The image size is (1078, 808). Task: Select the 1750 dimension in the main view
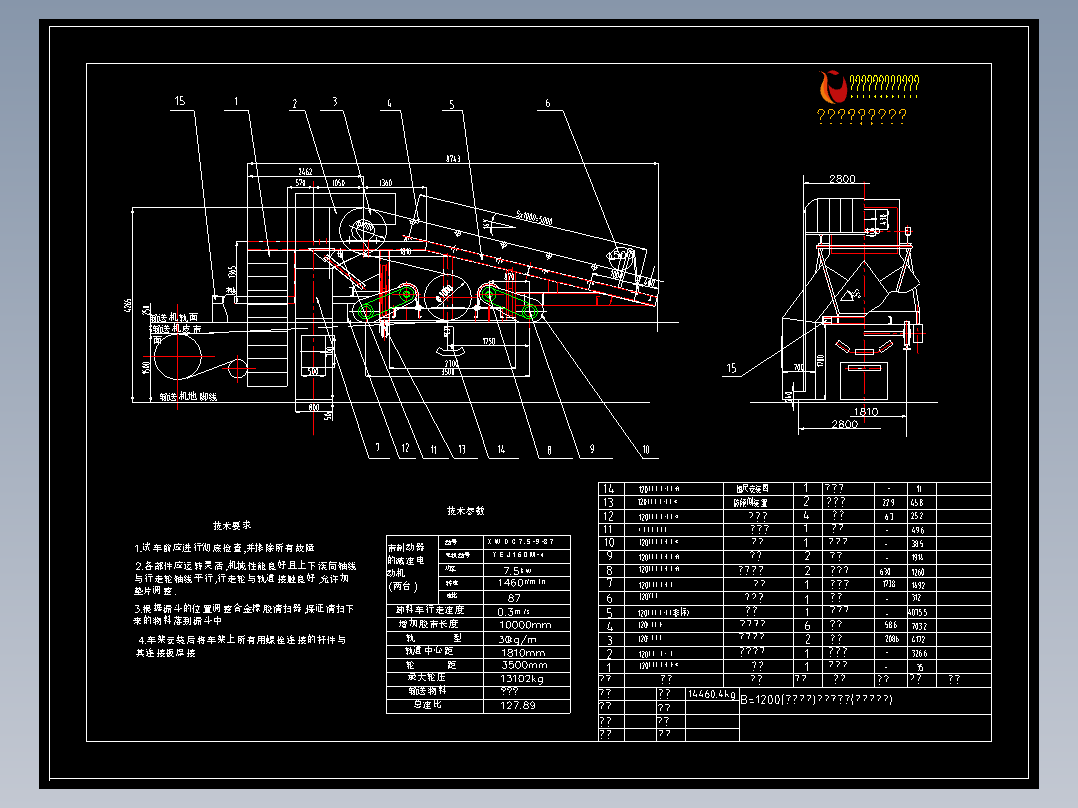489,341
